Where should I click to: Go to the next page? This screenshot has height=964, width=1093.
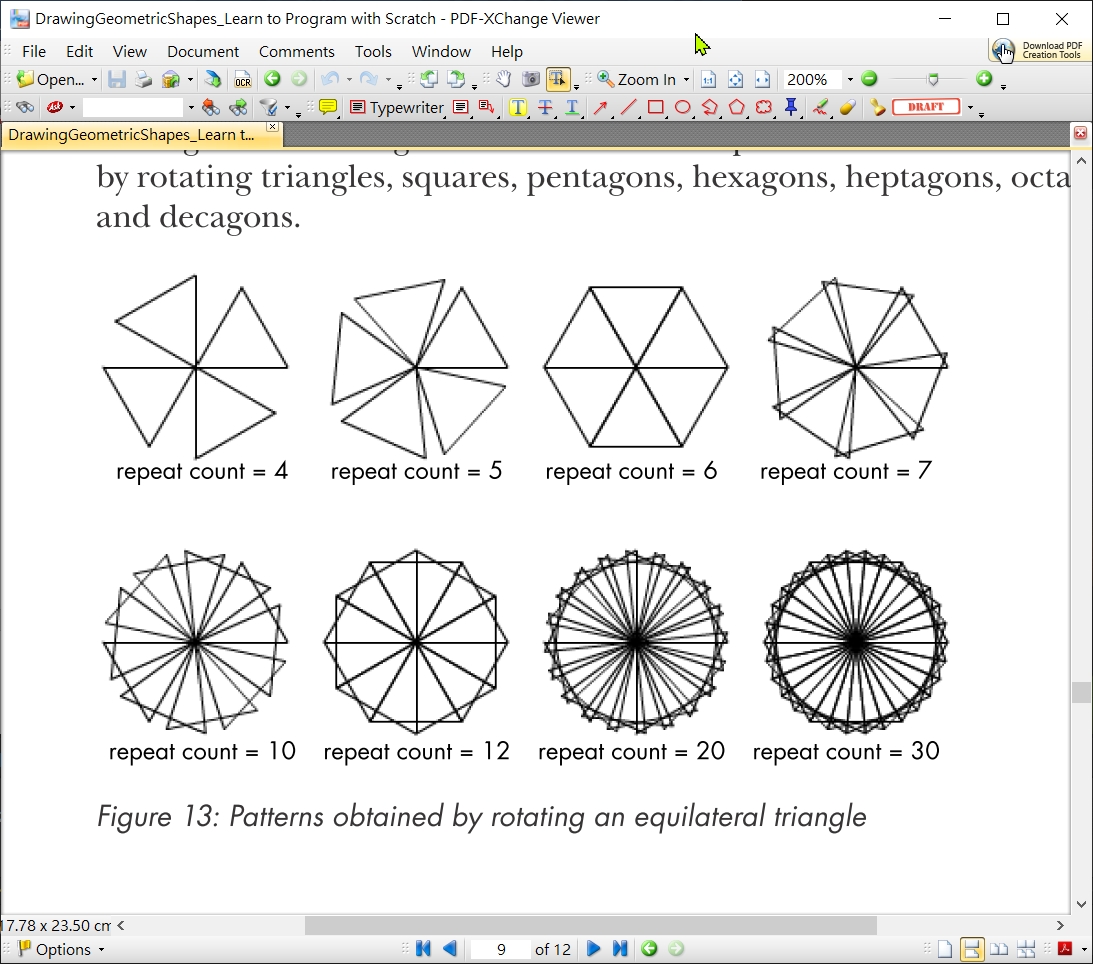593,948
